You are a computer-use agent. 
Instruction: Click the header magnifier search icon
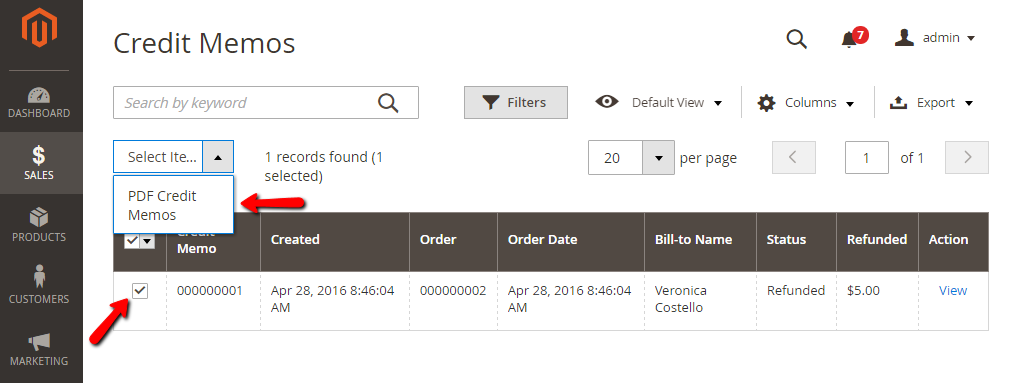coord(796,39)
